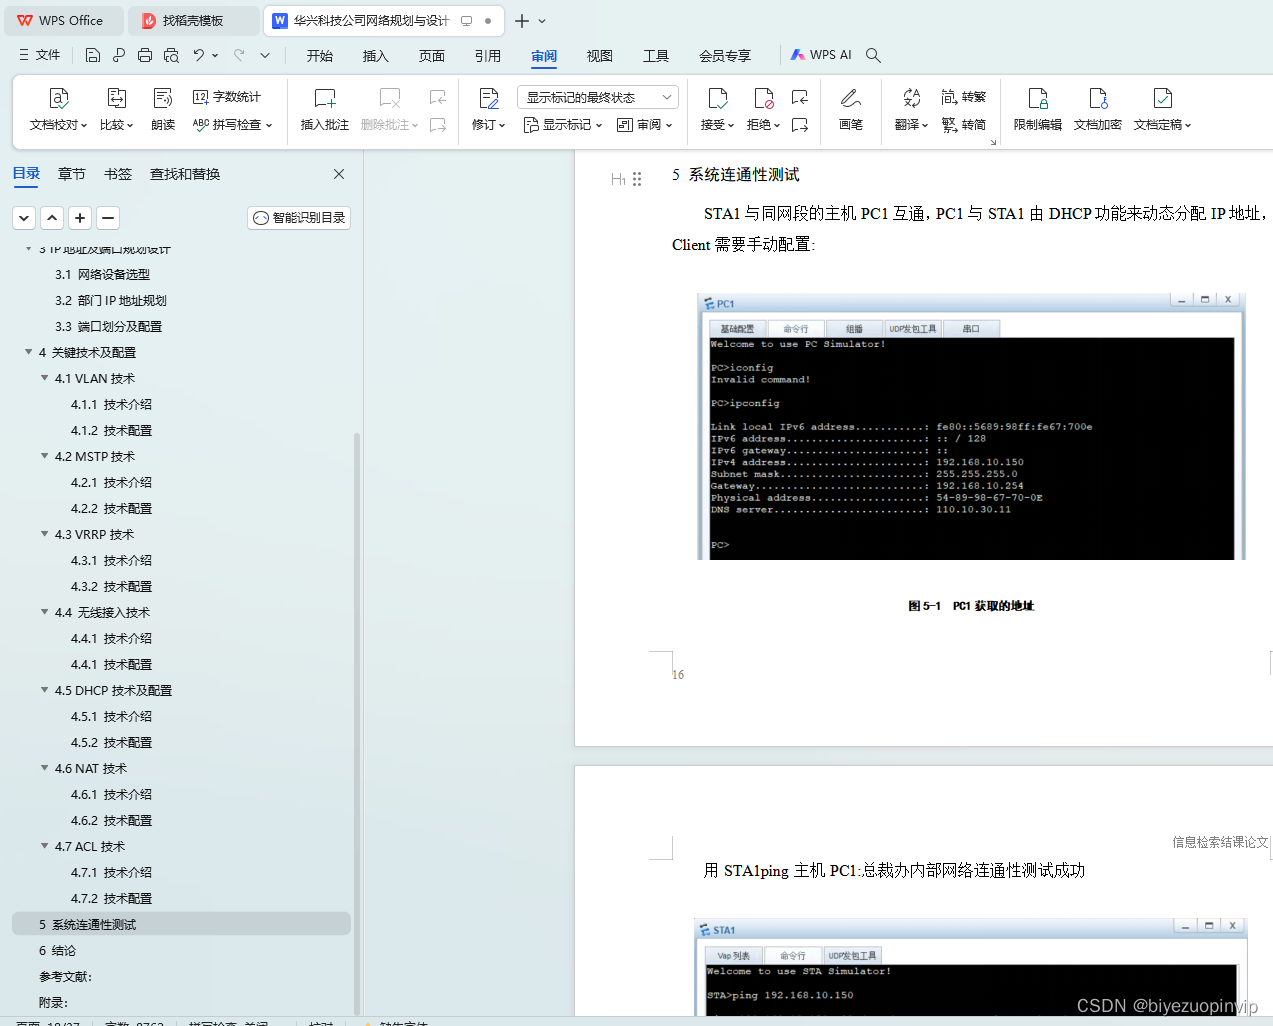Open the 显示标记的最终状态 dropdown
1273x1026 pixels.
point(598,97)
